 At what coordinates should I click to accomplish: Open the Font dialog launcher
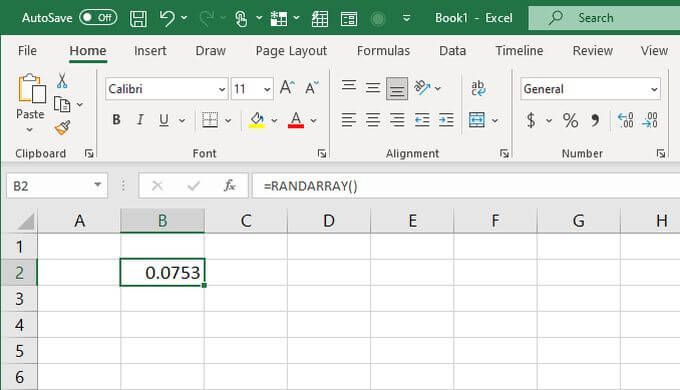(322, 153)
